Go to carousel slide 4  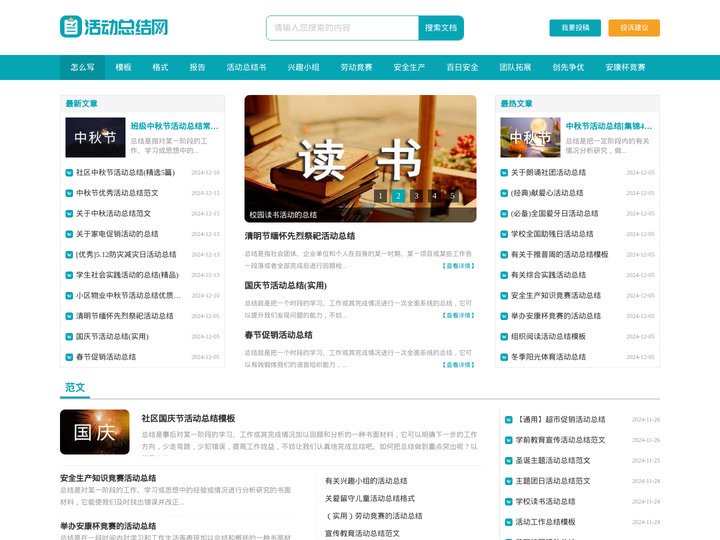click(434, 196)
